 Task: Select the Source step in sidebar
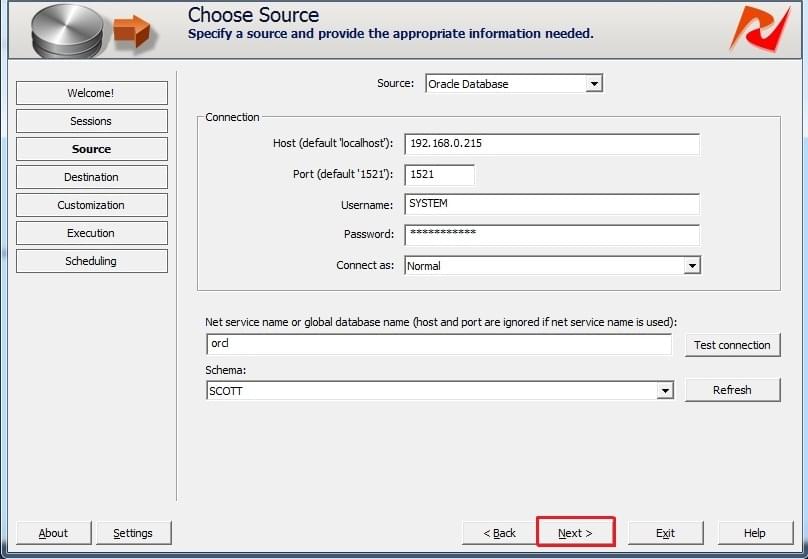92,149
